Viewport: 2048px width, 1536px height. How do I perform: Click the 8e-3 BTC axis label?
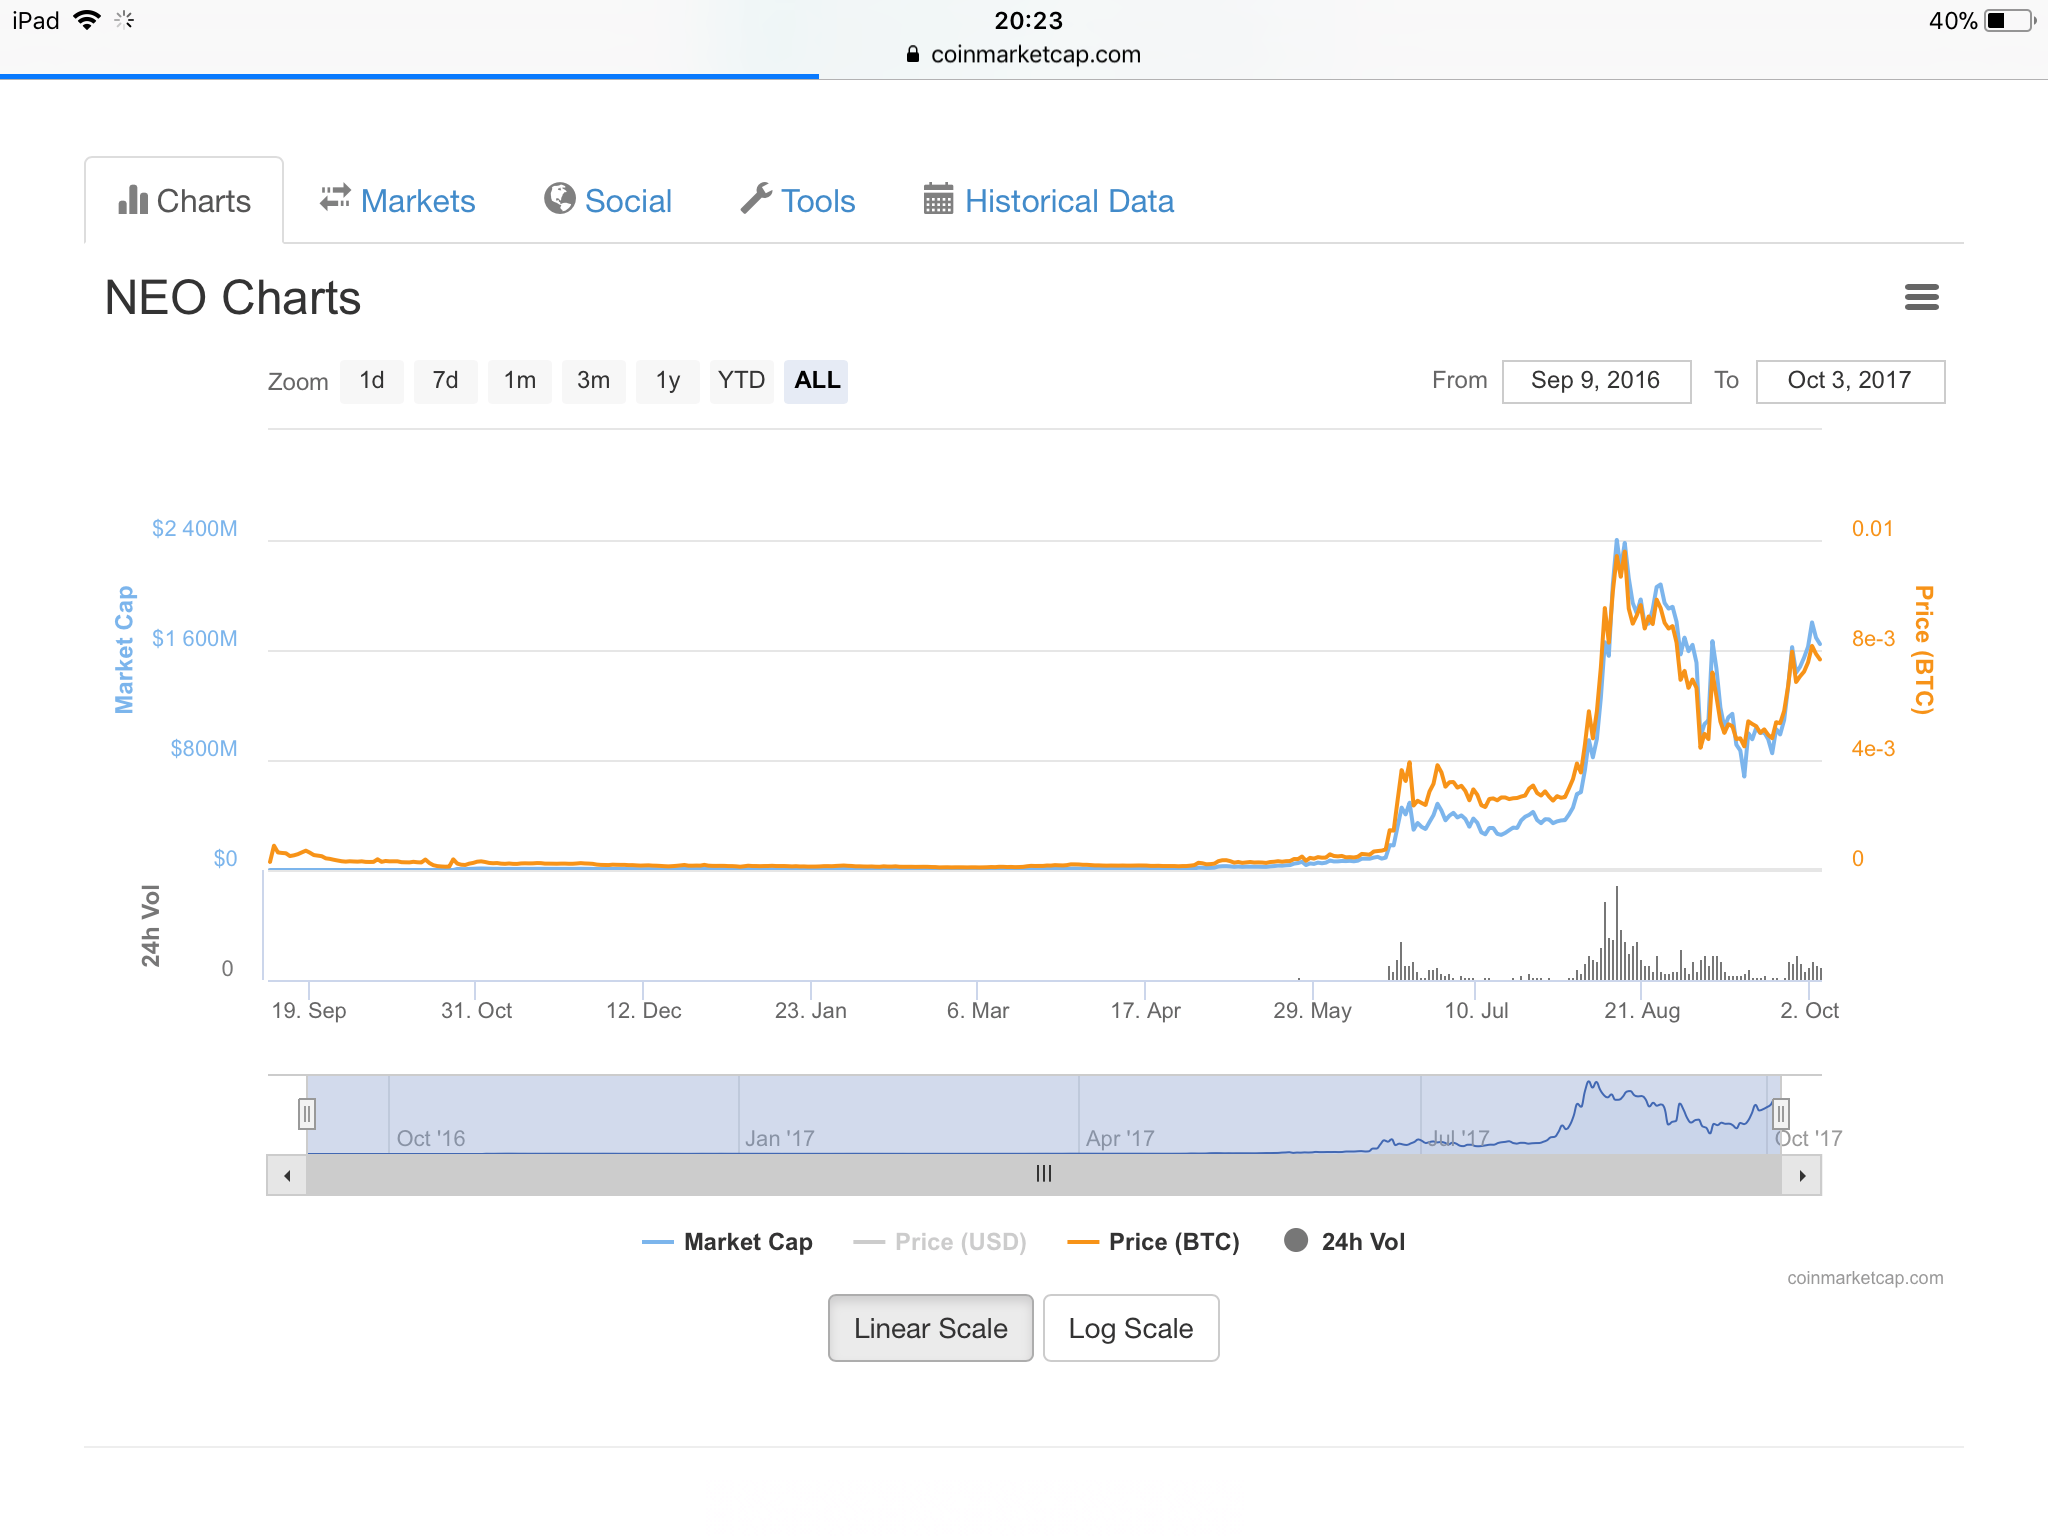point(1873,638)
